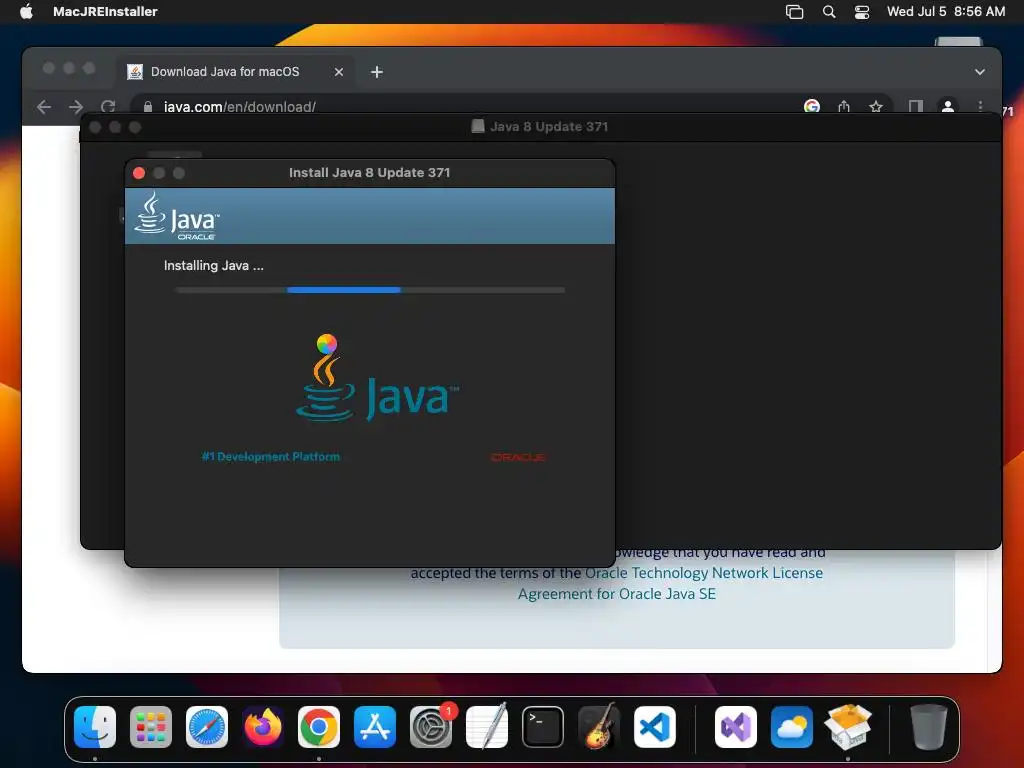
Task: Open the MacJREInstaller menu
Action: click(105, 12)
